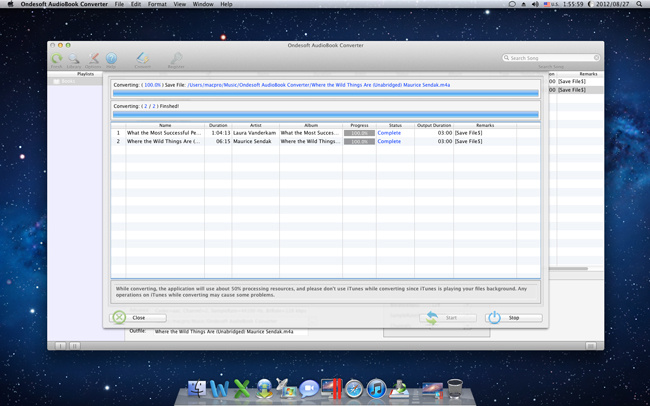Open Finder from the Dock

pyautogui.click(x=197, y=389)
